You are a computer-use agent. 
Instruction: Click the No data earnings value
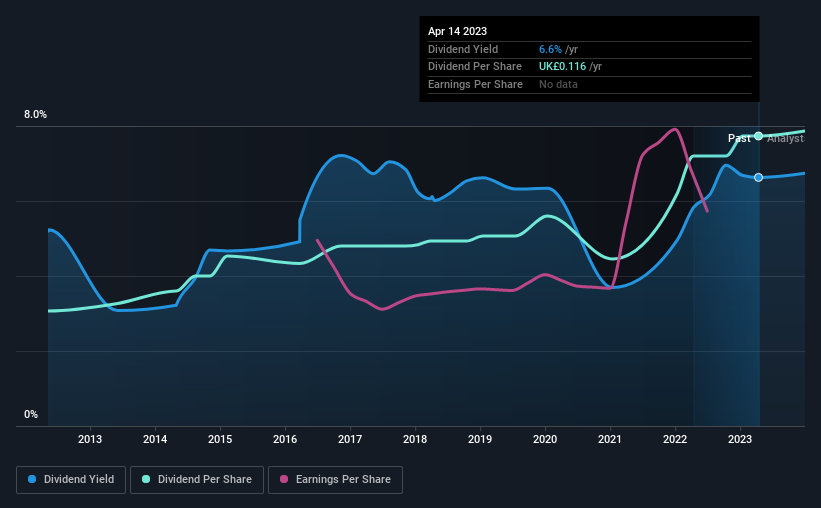click(558, 84)
